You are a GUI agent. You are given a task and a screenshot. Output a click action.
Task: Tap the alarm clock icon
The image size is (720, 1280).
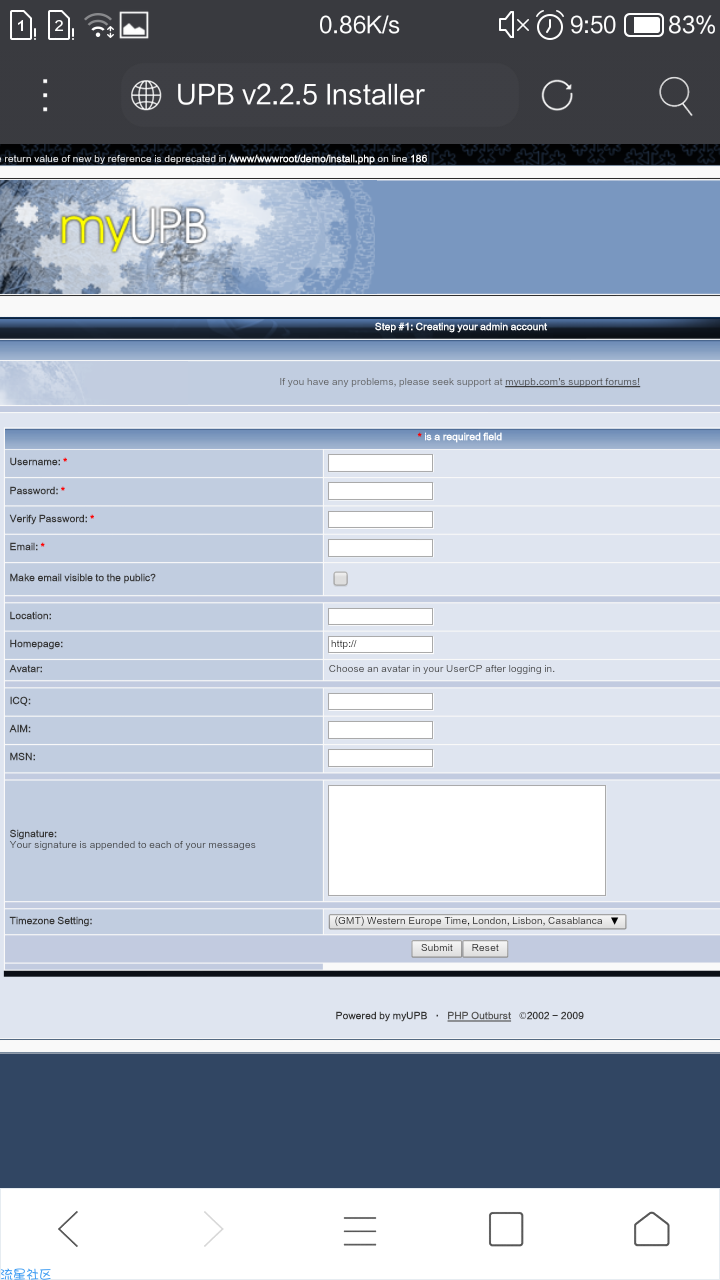tap(550, 25)
